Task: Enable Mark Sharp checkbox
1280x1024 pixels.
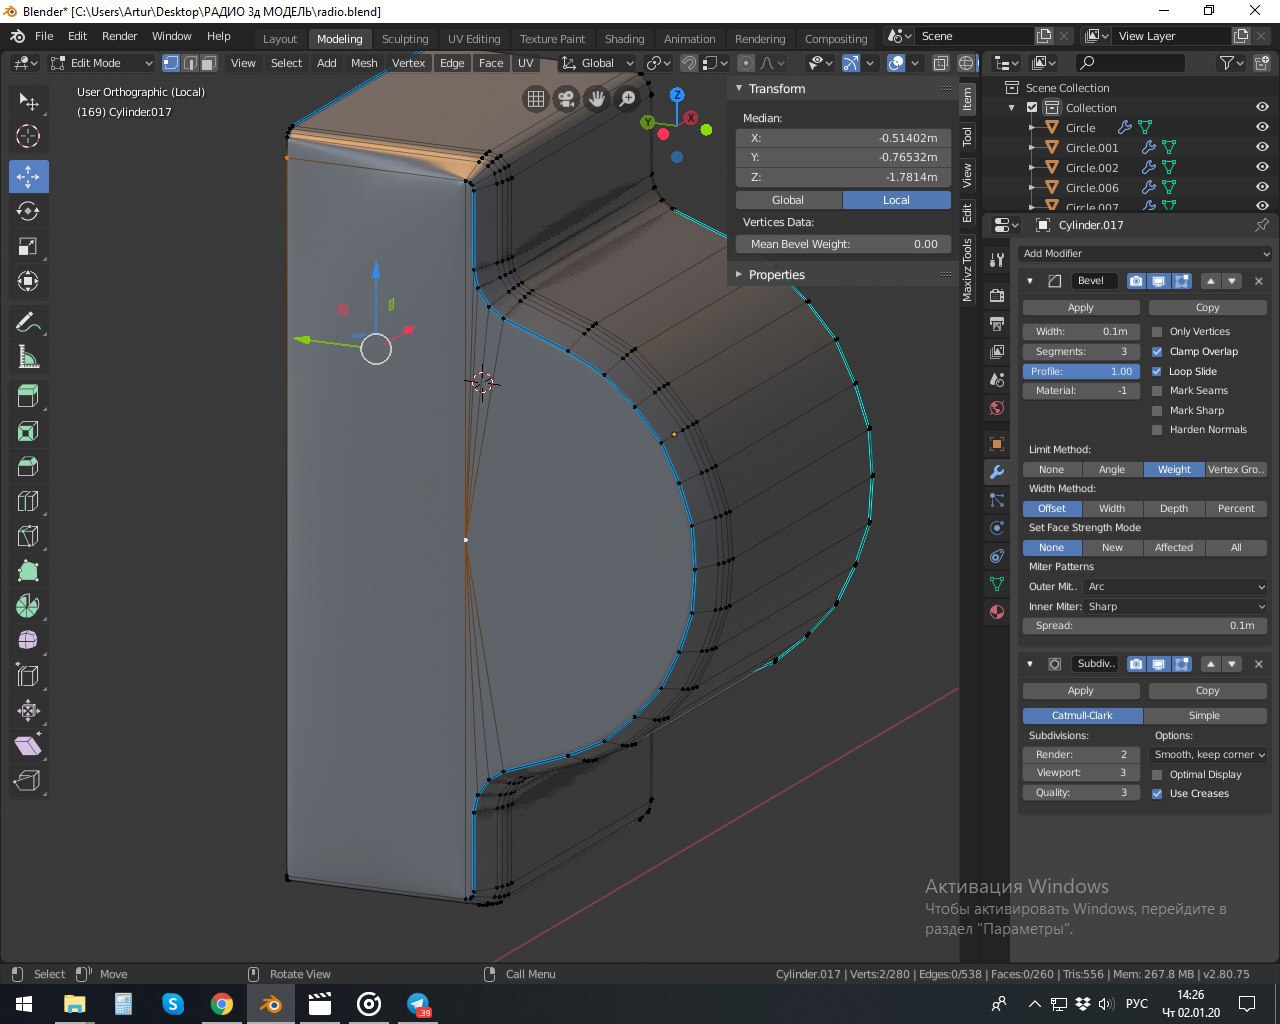Action: (1157, 411)
